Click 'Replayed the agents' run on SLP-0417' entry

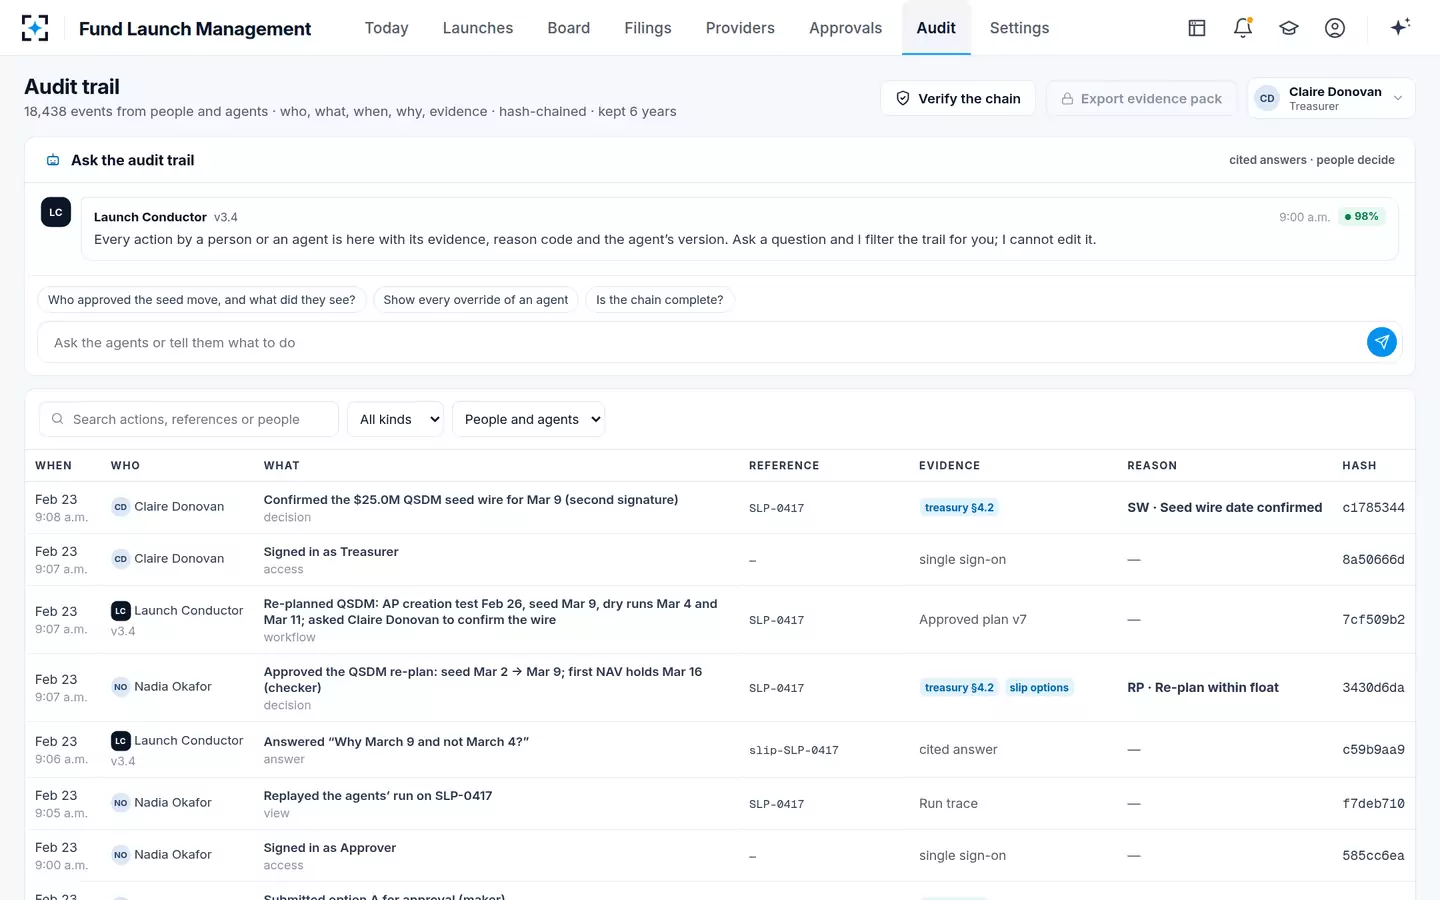pyautogui.click(x=378, y=796)
